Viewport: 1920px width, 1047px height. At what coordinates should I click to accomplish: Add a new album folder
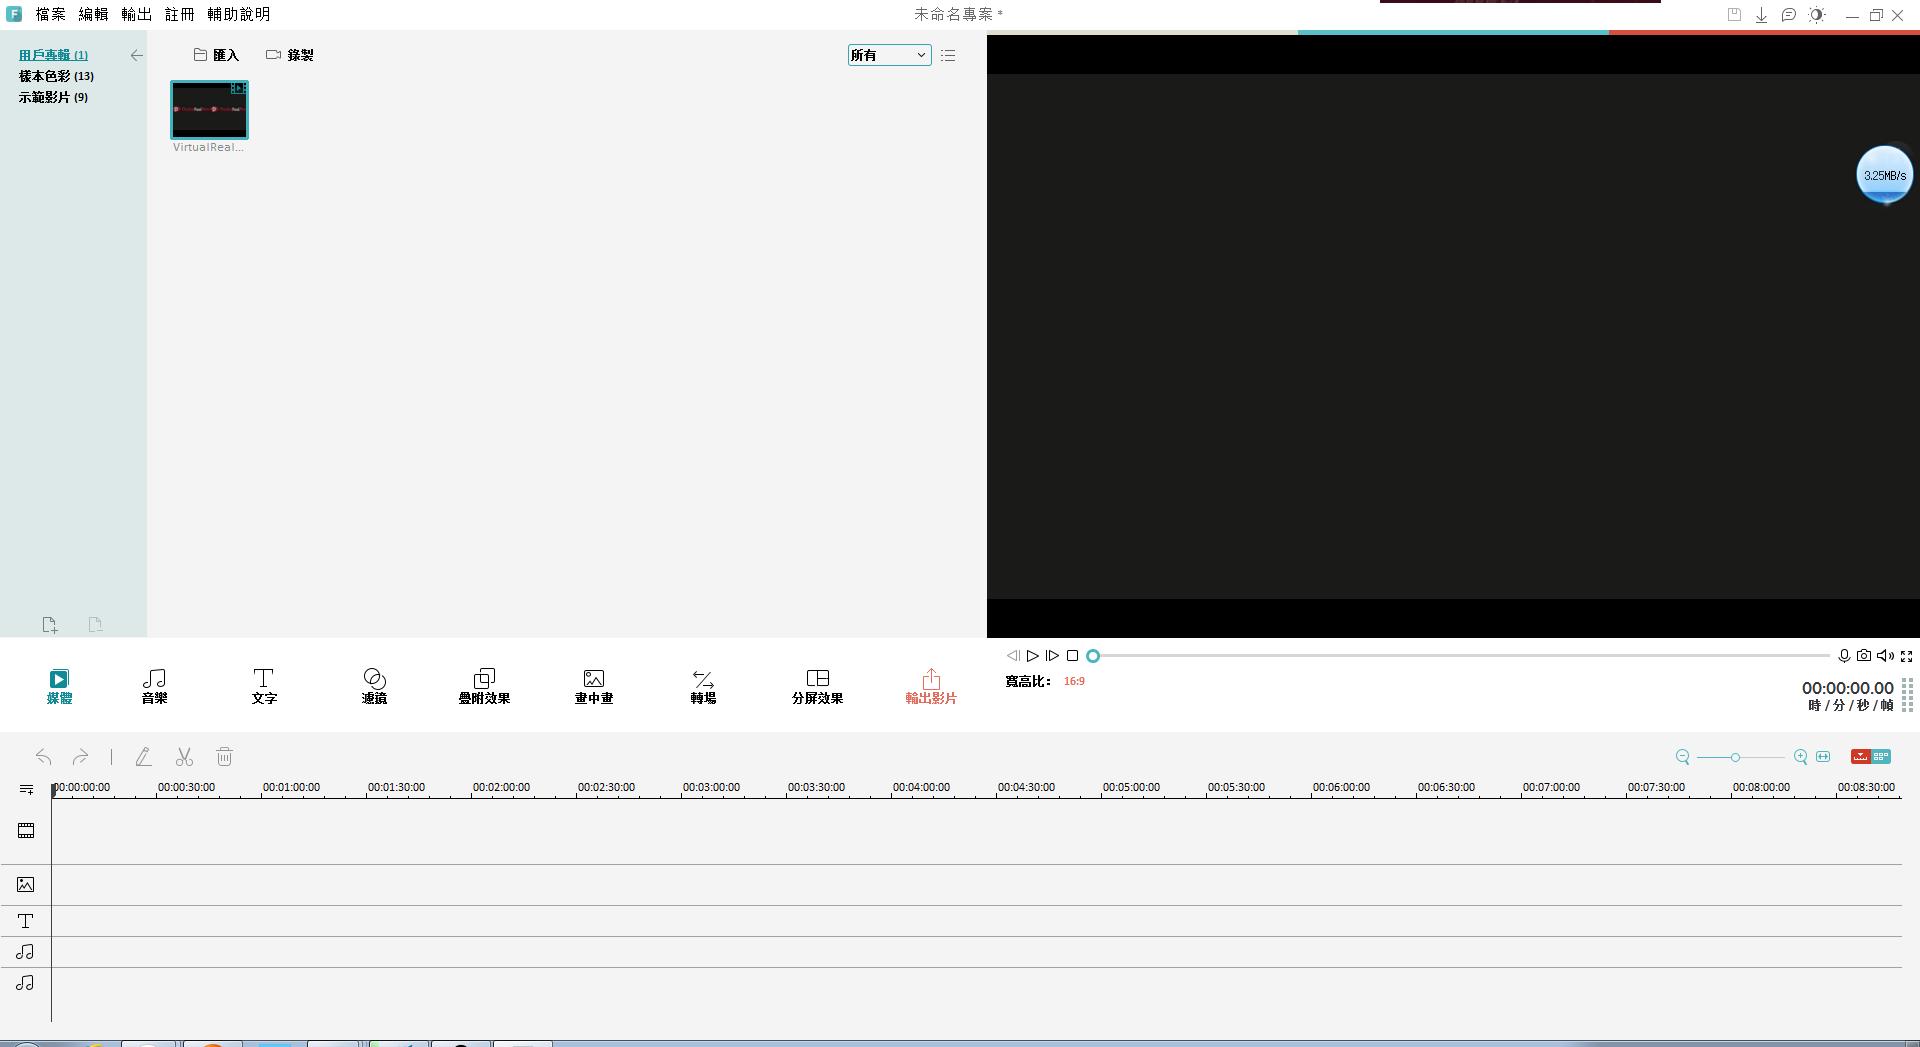[x=49, y=625]
